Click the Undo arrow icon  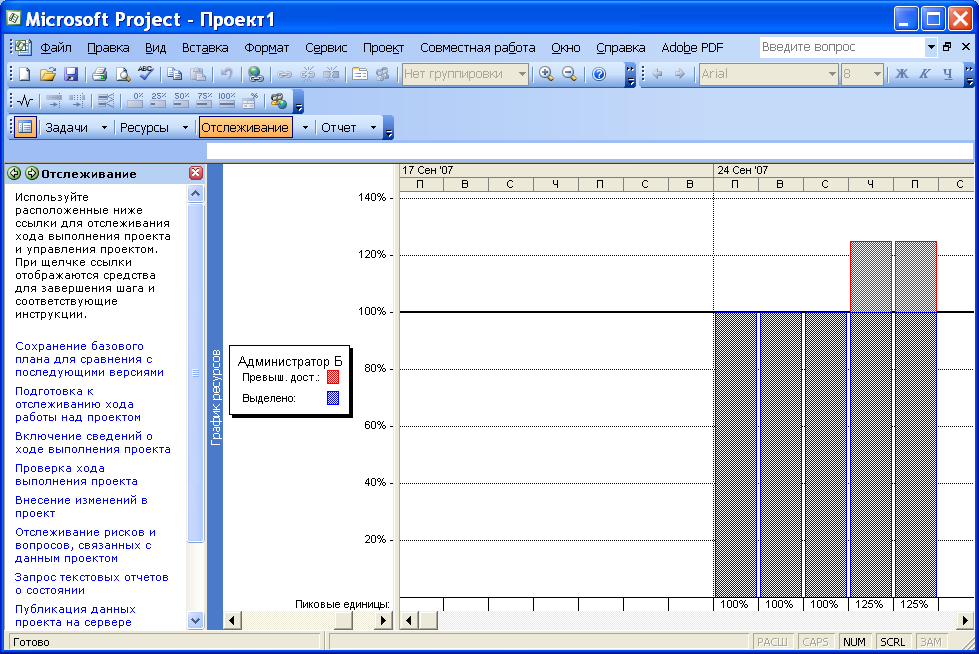coord(226,74)
